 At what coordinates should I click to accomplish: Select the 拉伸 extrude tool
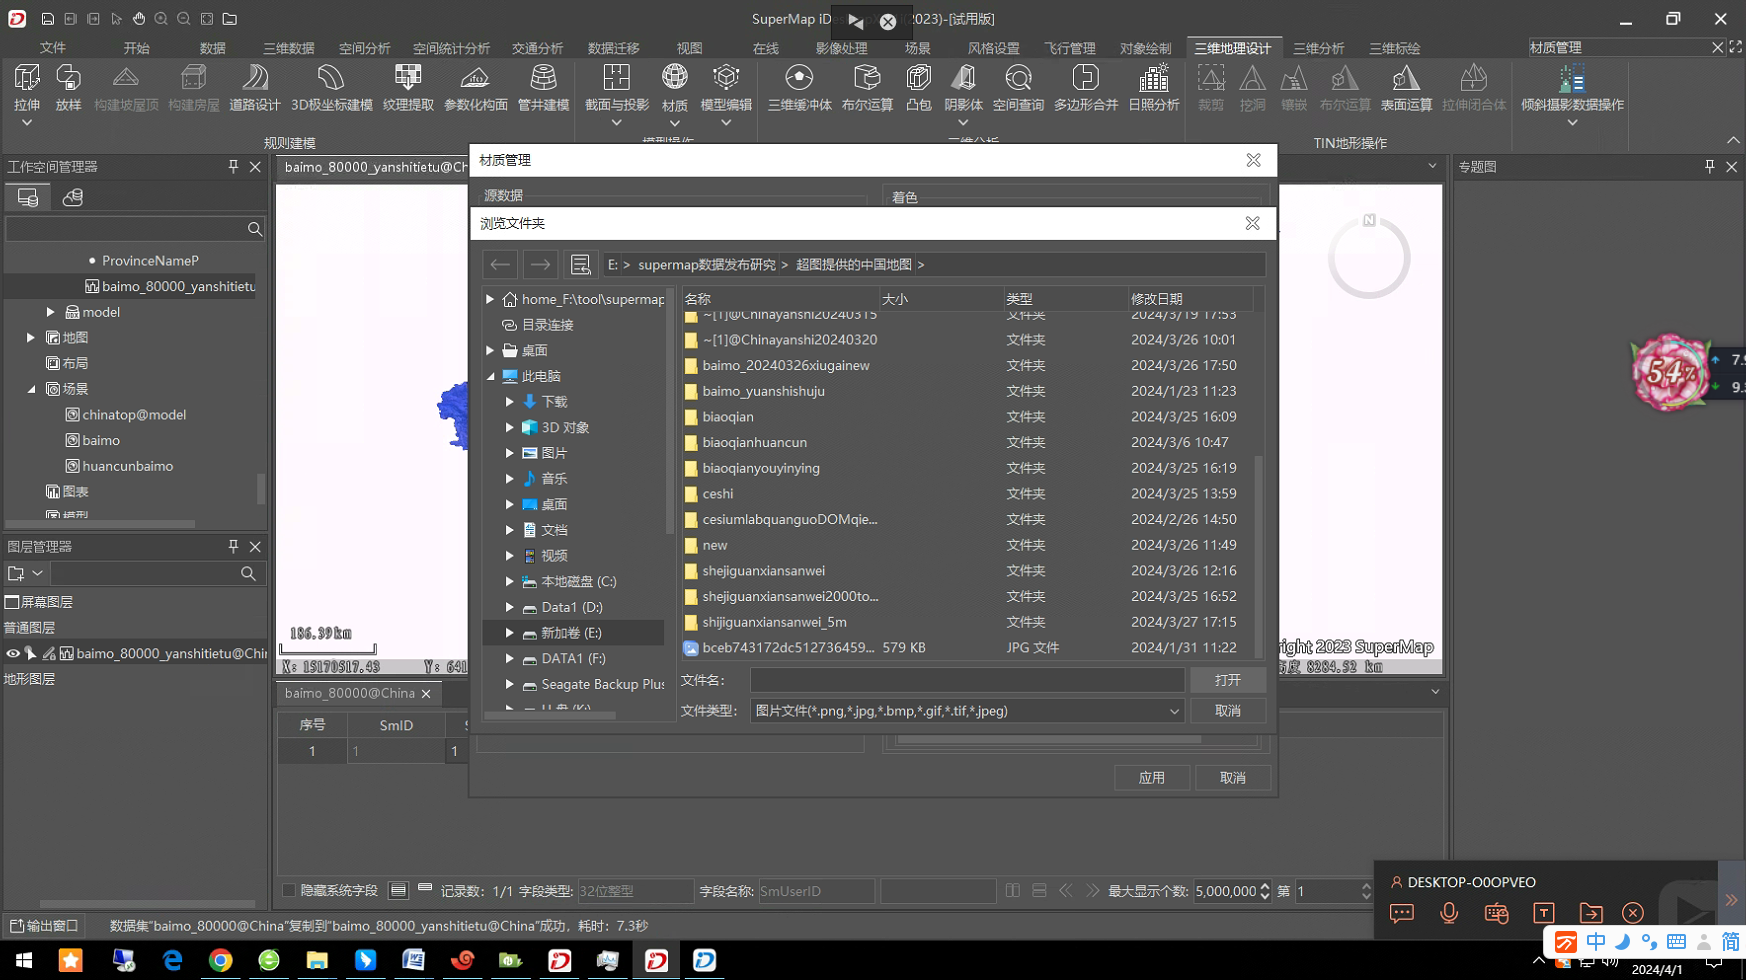tap(27, 86)
